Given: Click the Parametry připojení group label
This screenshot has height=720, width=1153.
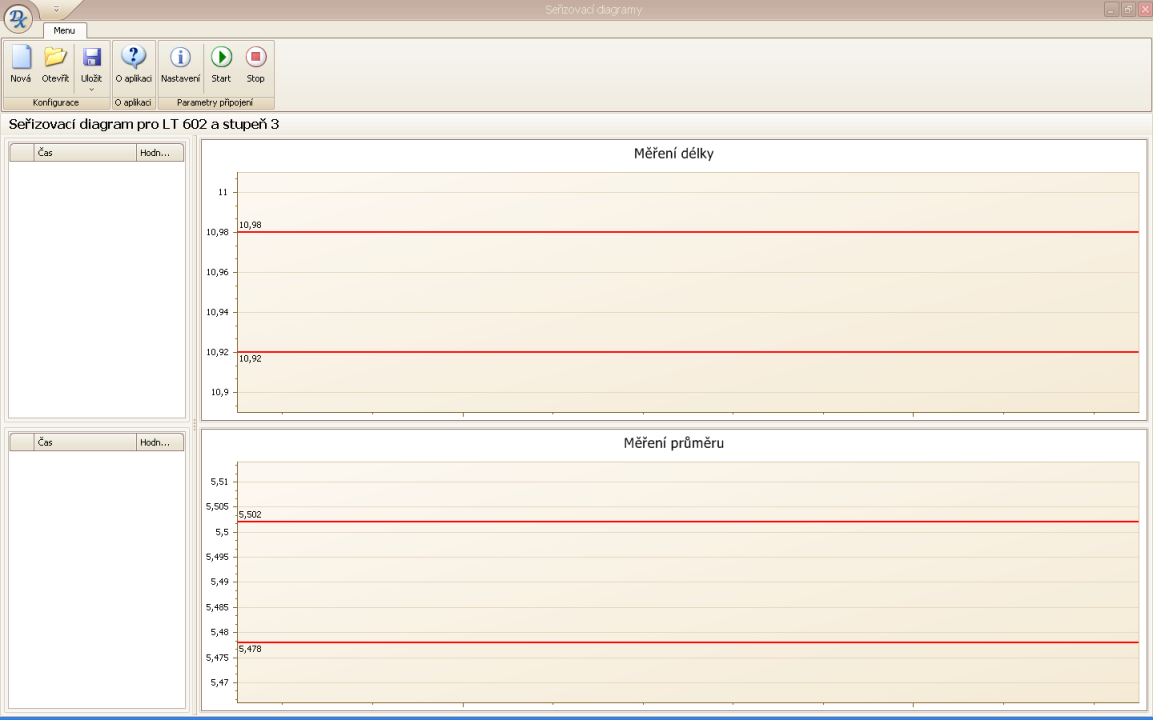Looking at the screenshot, I should pyautogui.click(x=215, y=103).
